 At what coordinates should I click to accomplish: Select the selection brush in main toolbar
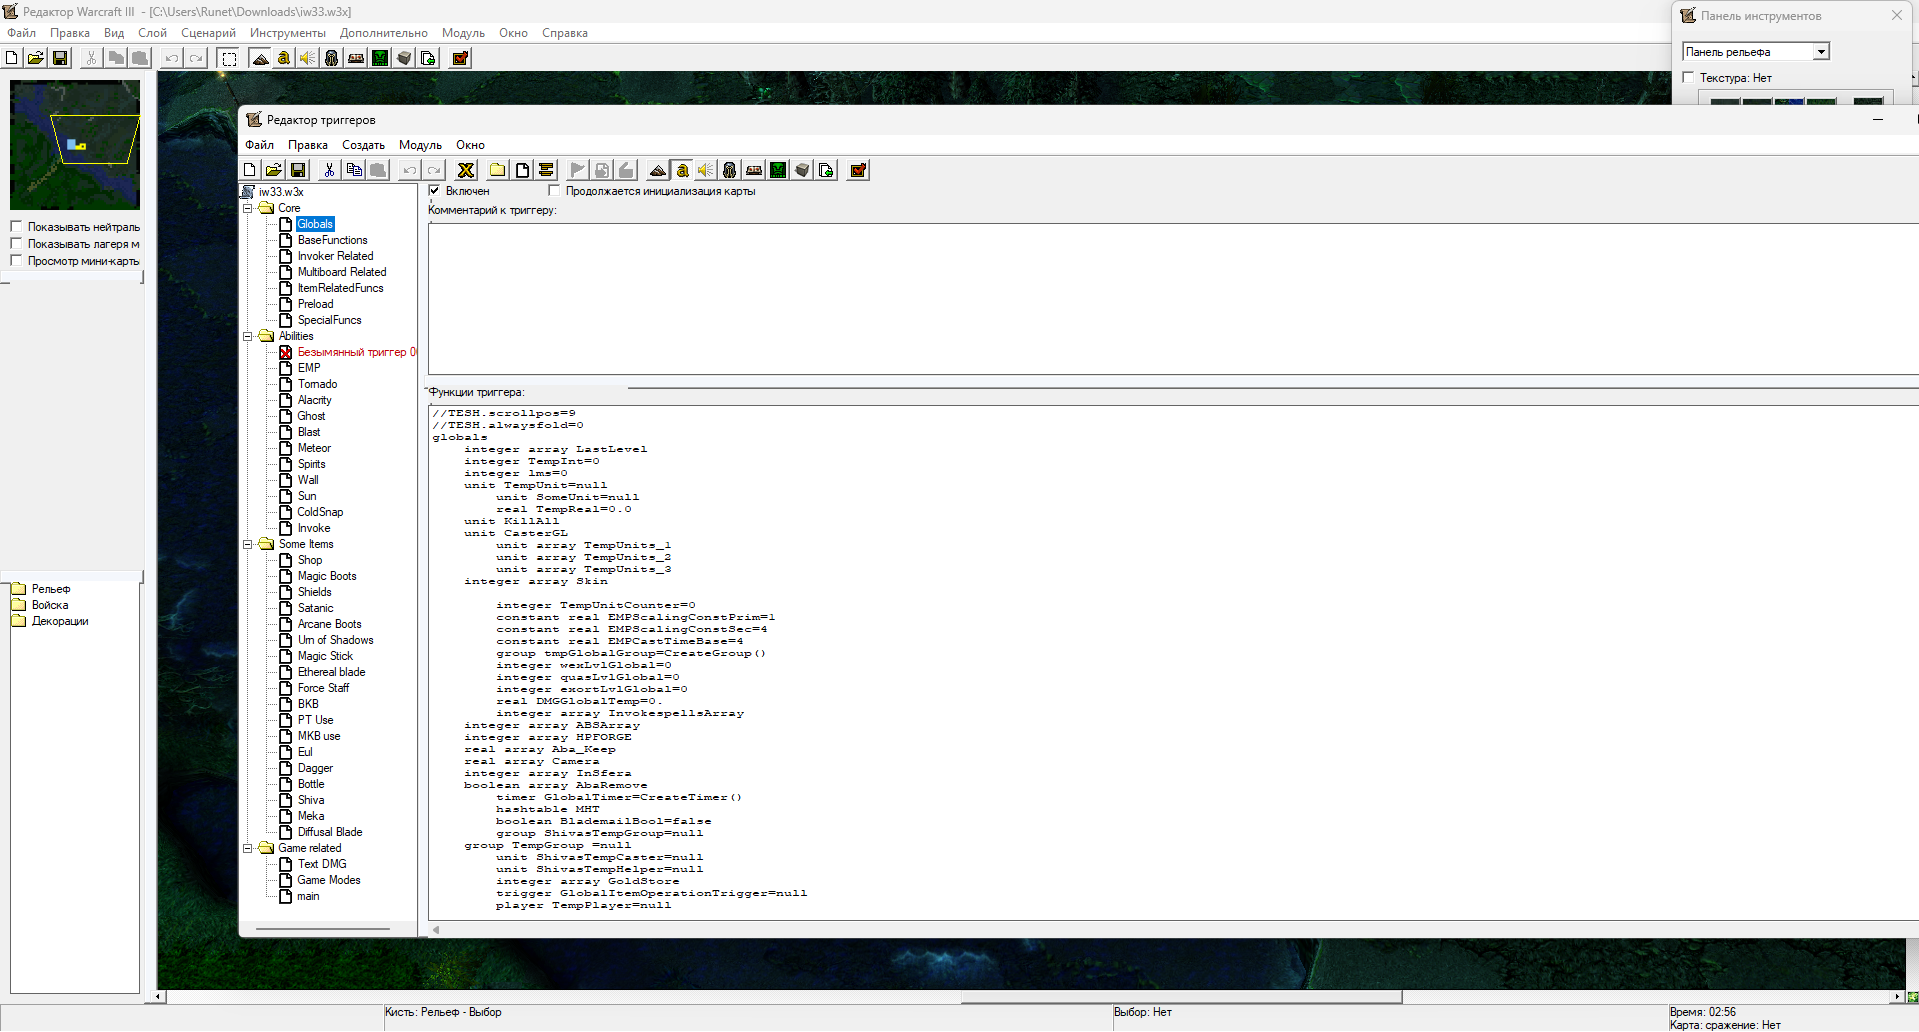pyautogui.click(x=229, y=58)
